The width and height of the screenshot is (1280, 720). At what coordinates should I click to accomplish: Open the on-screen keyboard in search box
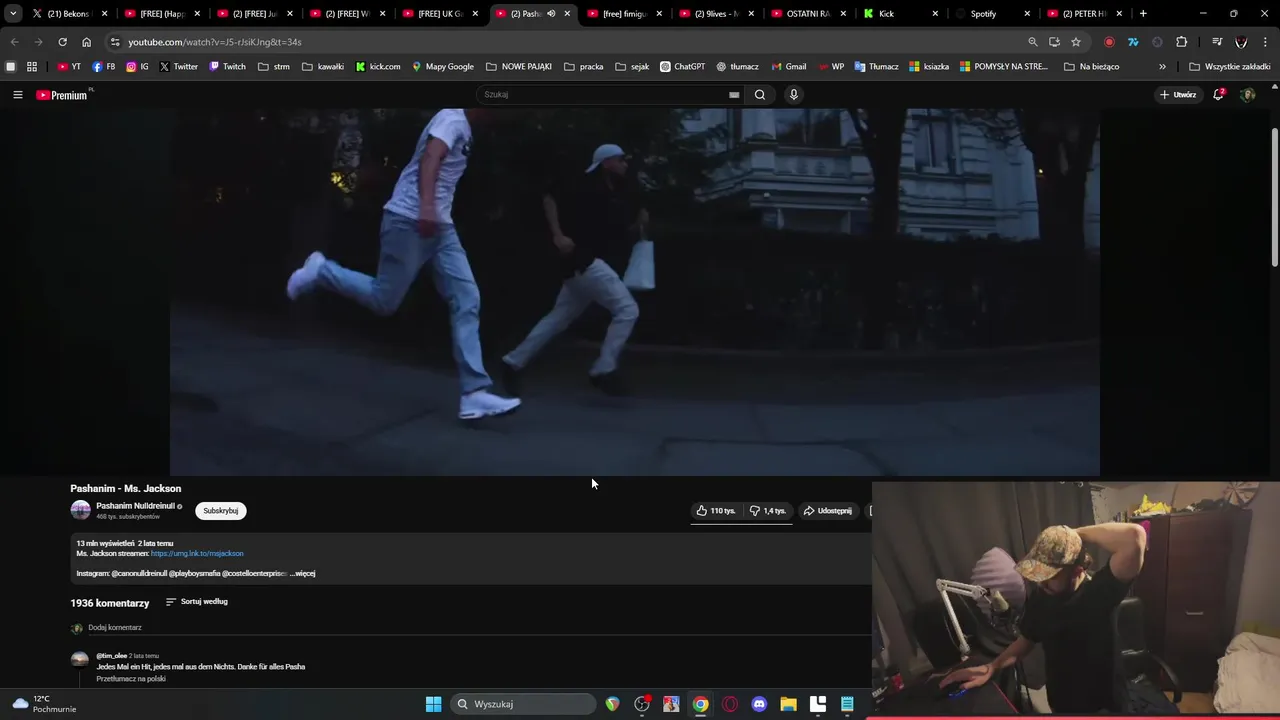(734, 95)
